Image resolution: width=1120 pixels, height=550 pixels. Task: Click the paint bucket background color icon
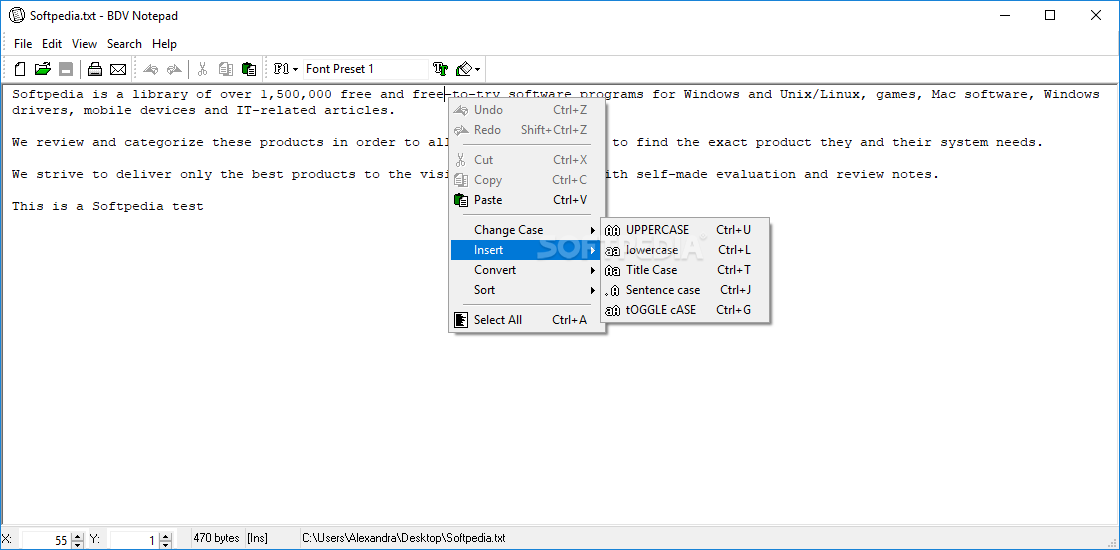pyautogui.click(x=464, y=69)
